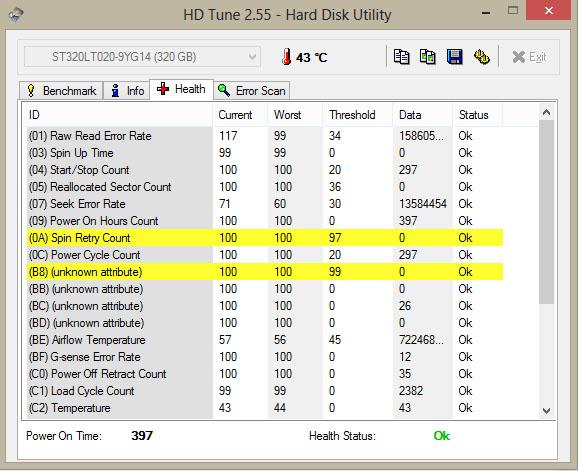Select the Error Scan tab
The image size is (578, 471).
(251, 91)
